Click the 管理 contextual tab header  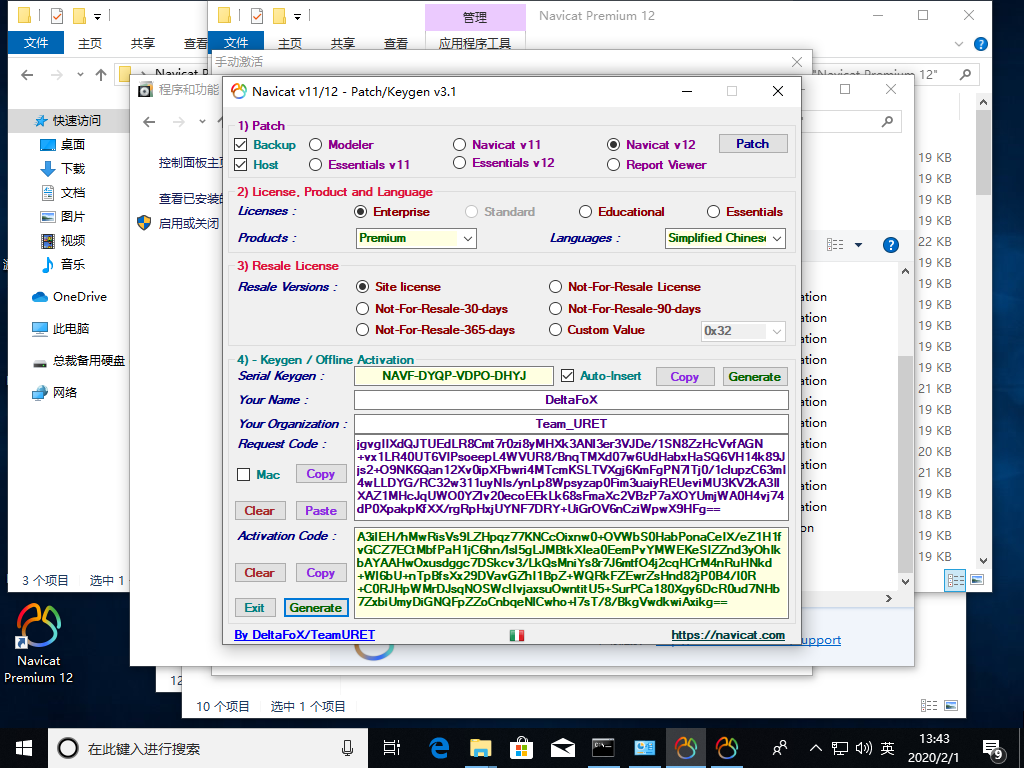coord(475,18)
